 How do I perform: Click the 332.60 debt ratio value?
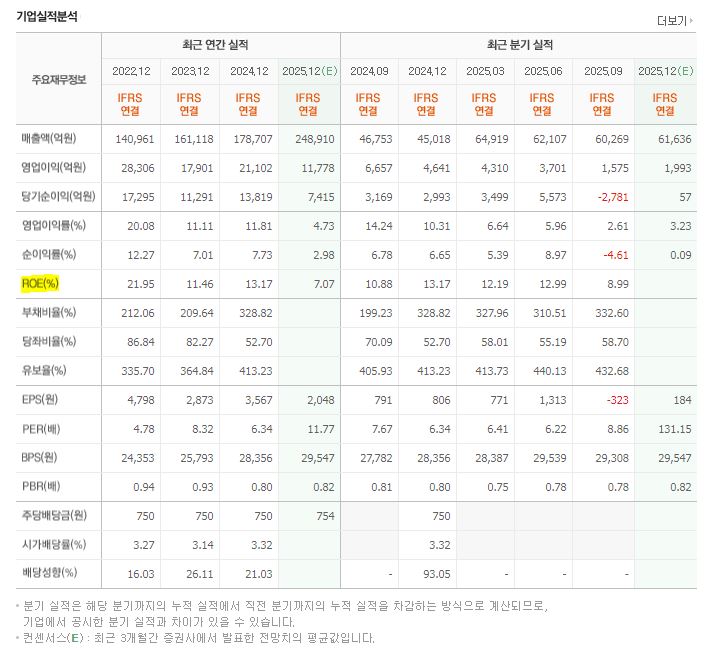612,313
